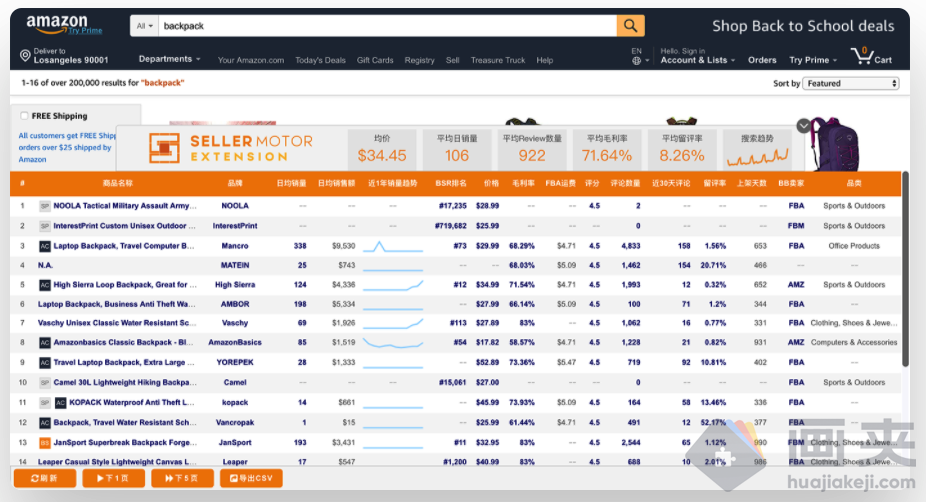Click the 刷新 refresh button
The height and width of the screenshot is (502, 926).
pyautogui.click(x=45, y=479)
